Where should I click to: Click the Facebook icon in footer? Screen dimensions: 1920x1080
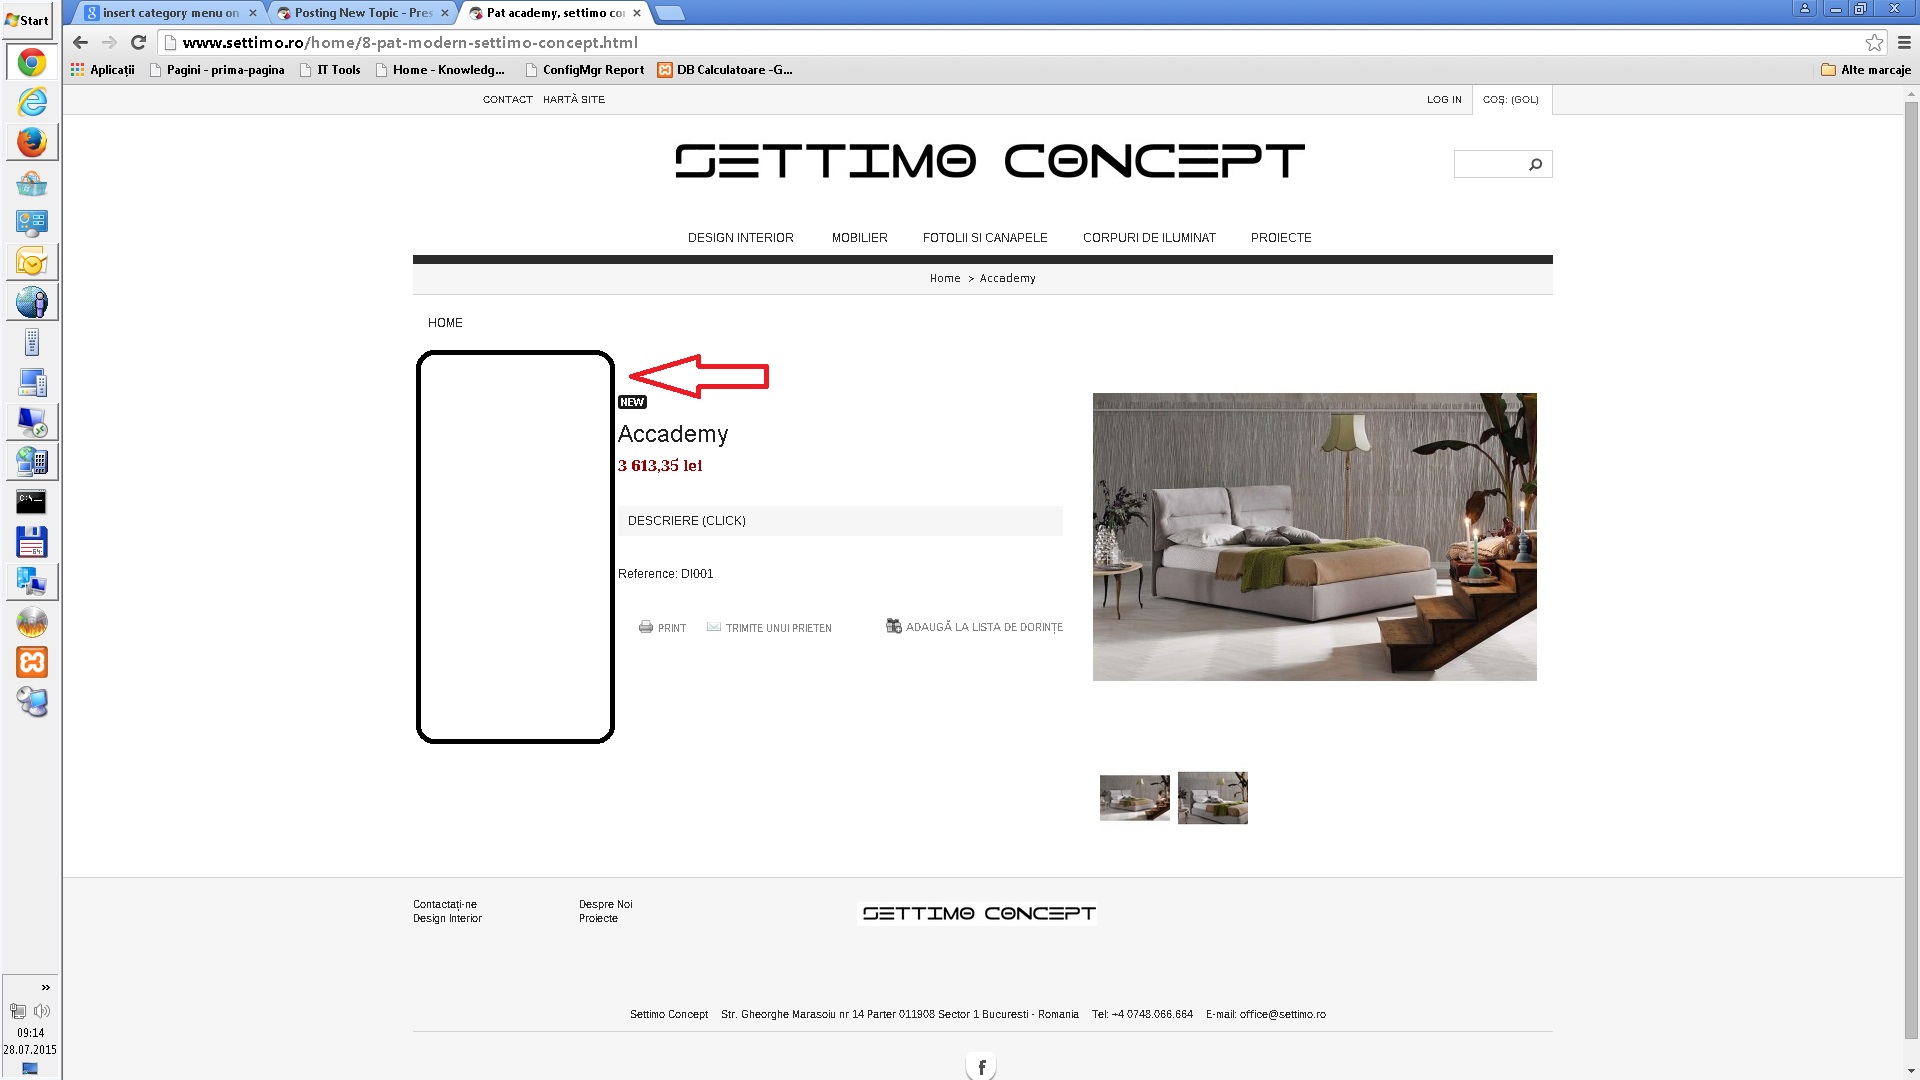[x=981, y=1067]
